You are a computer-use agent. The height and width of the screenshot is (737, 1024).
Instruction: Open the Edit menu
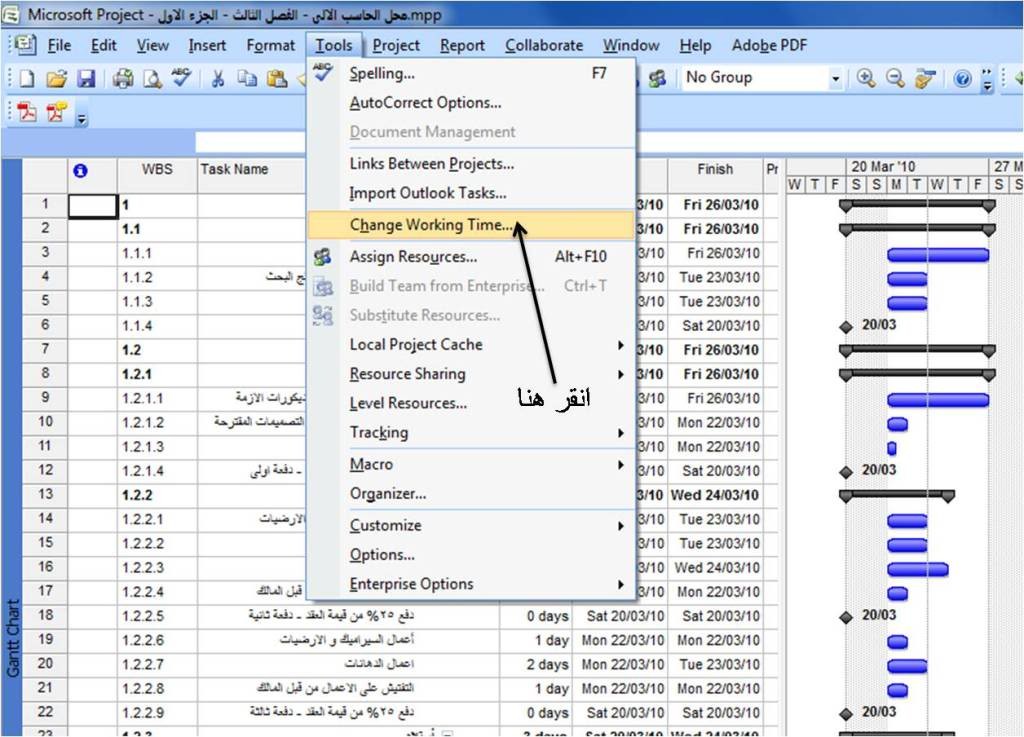click(x=103, y=45)
